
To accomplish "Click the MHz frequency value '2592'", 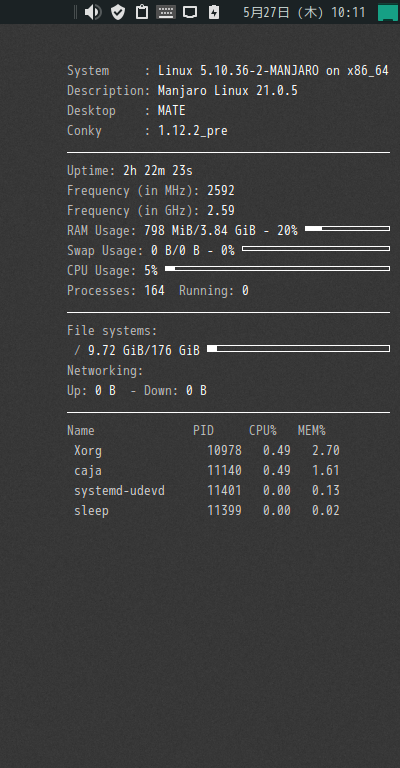I will (x=221, y=191).
